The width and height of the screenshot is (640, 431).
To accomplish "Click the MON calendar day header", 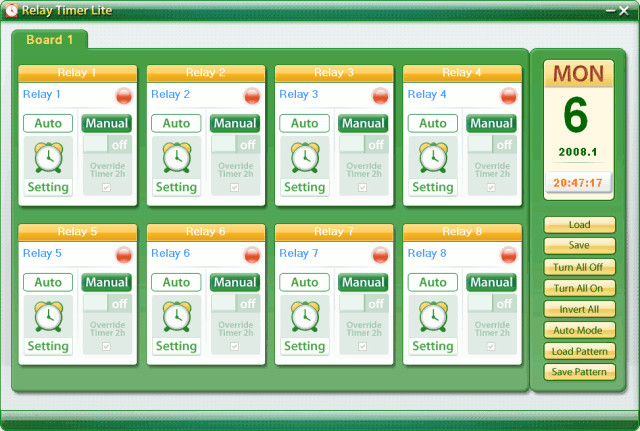I will pos(578,74).
